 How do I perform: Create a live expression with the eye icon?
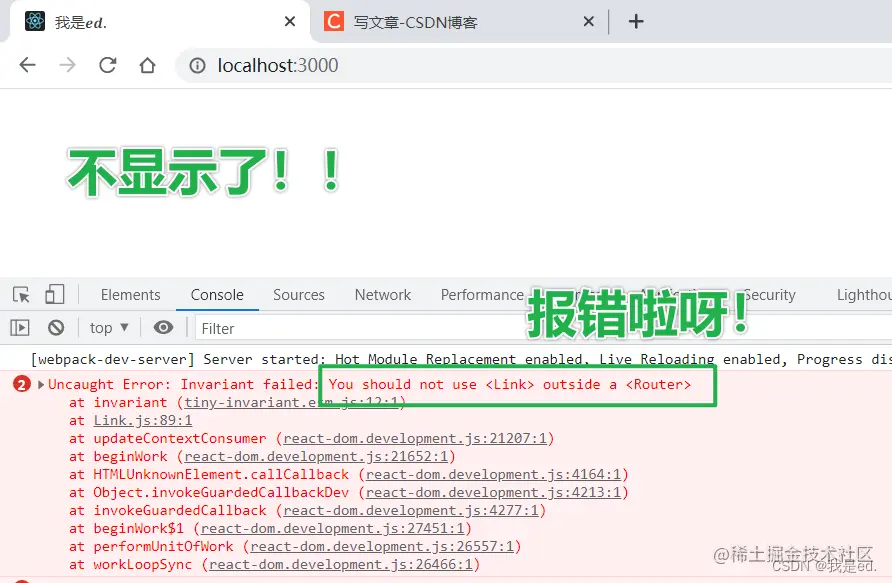point(161,327)
